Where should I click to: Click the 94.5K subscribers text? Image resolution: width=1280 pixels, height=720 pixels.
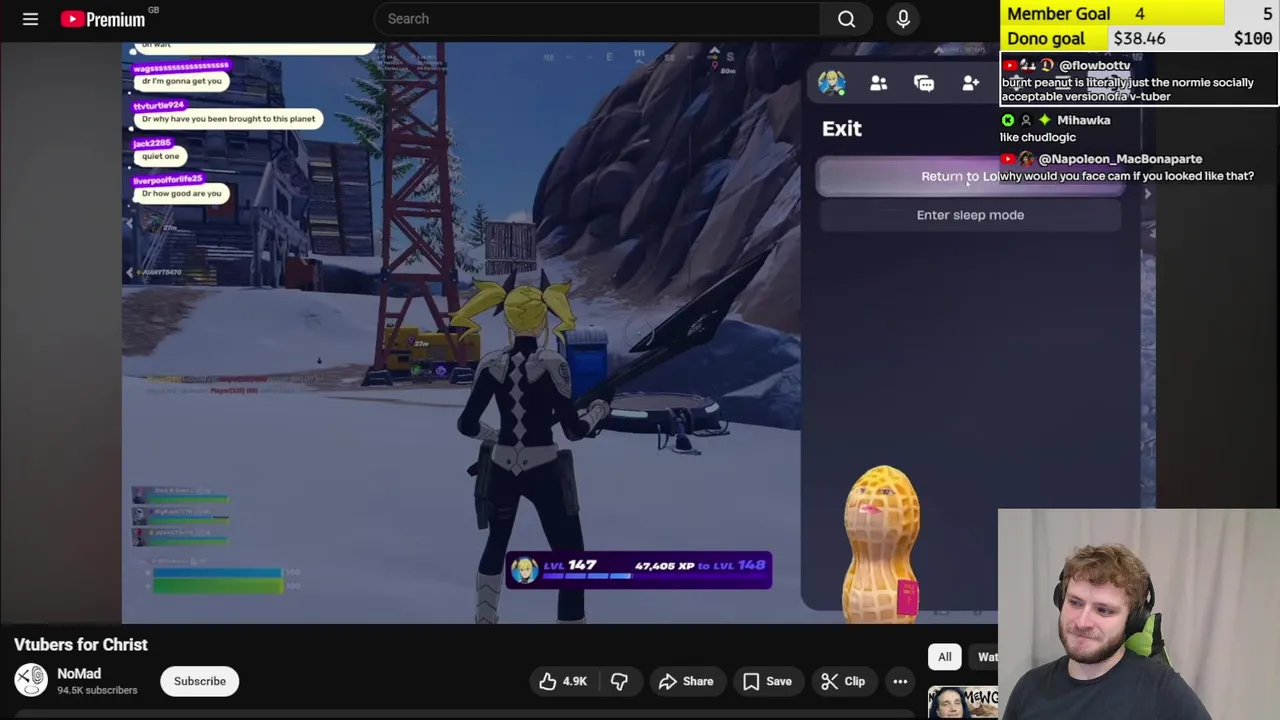(x=97, y=690)
